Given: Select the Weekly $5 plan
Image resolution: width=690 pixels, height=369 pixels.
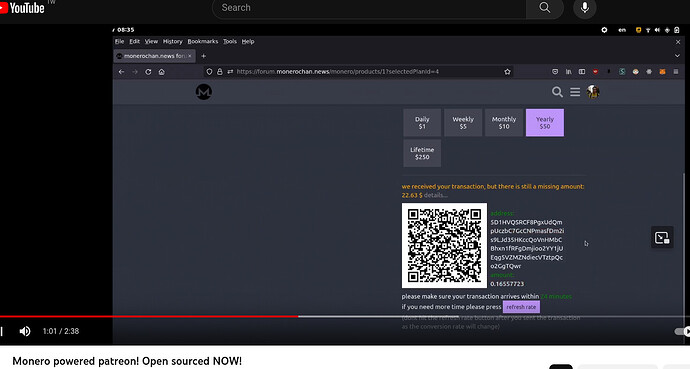Looking at the screenshot, I should tap(463, 123).
